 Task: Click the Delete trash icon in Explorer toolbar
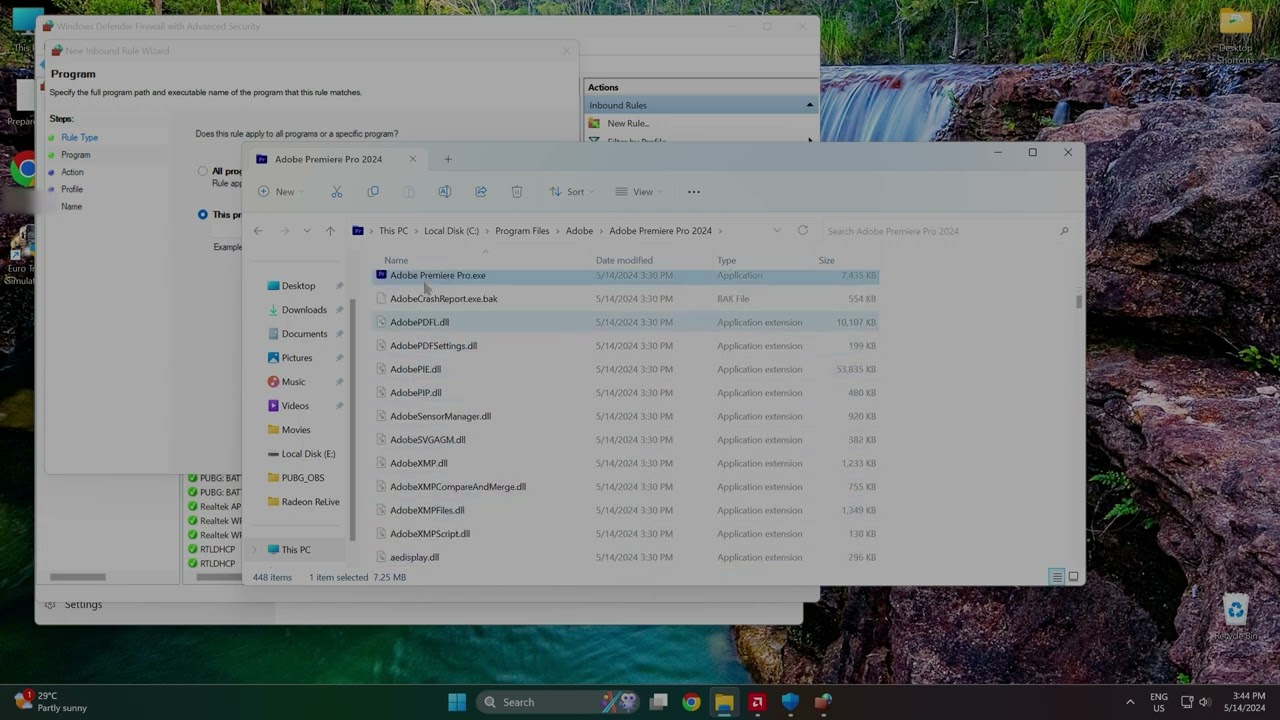pos(517,192)
